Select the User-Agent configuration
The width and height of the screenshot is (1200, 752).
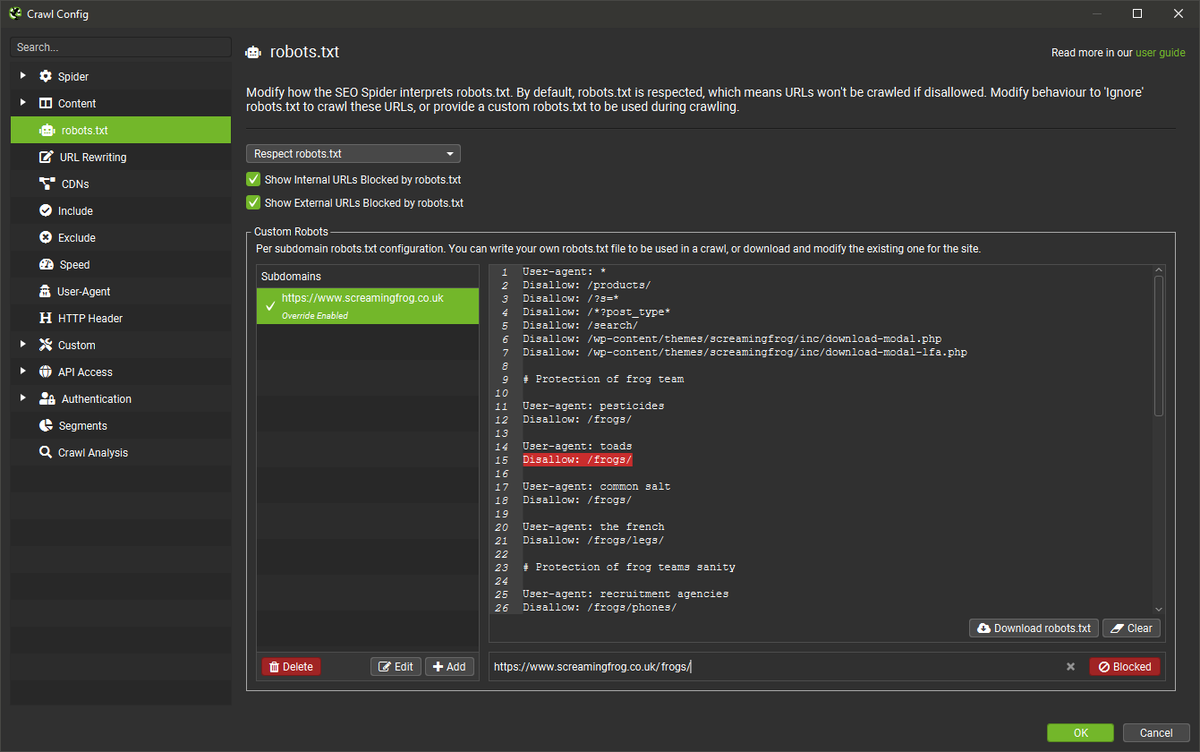click(121, 292)
